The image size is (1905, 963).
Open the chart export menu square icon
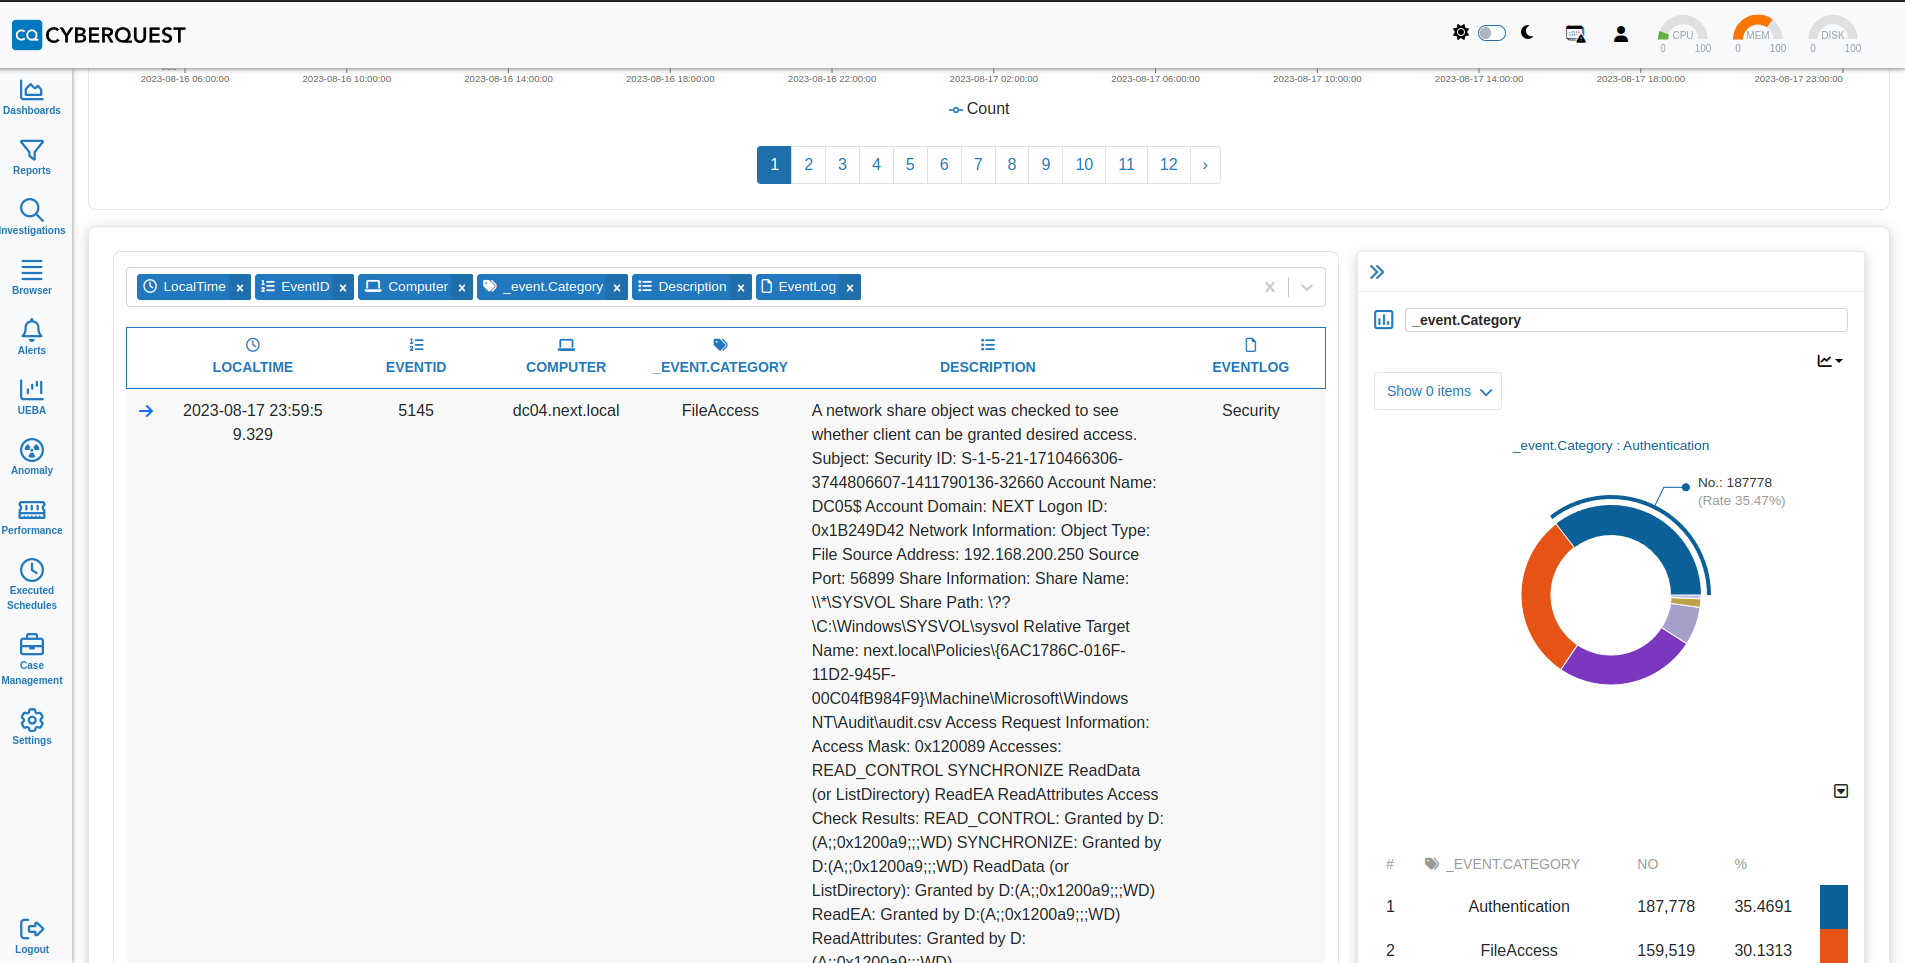click(x=1841, y=791)
